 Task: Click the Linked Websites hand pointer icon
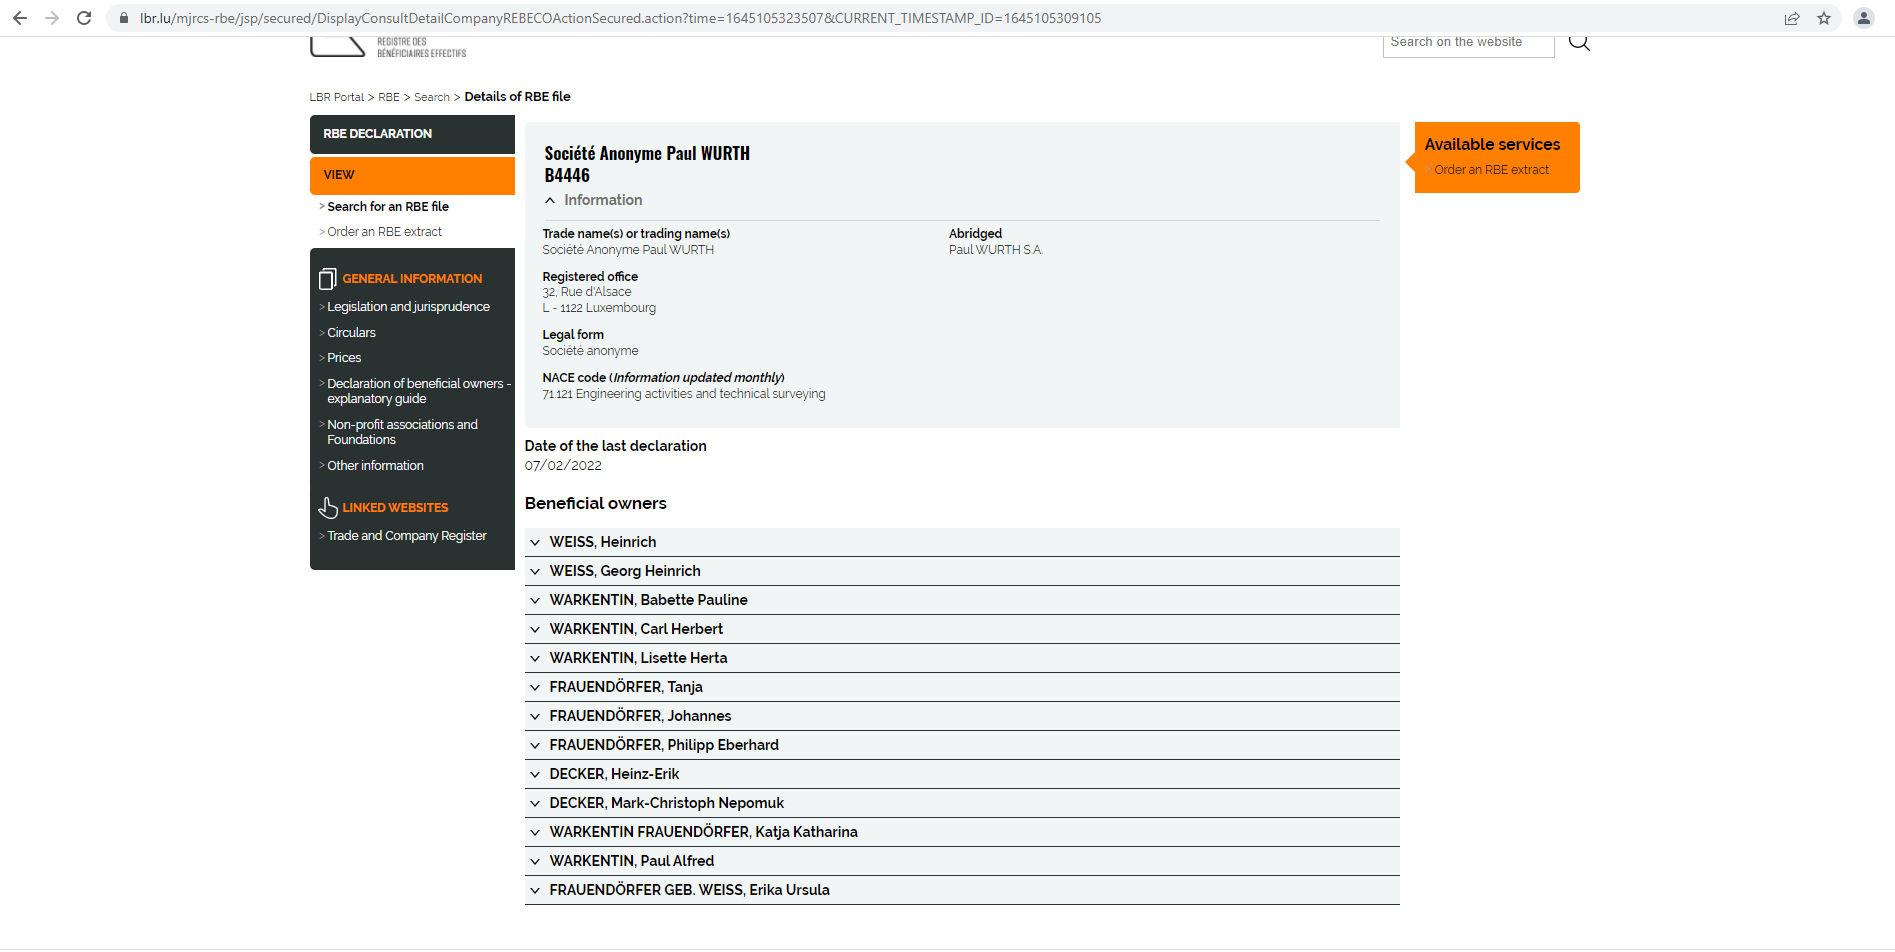328,508
